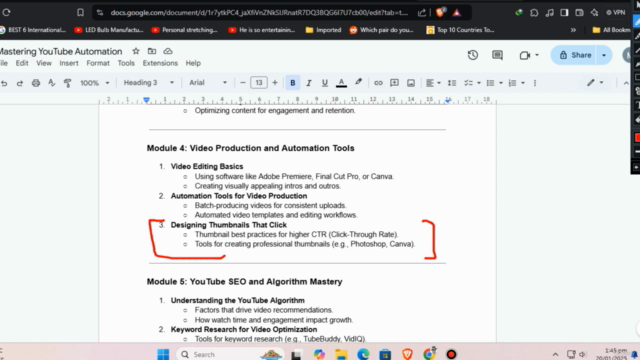This screenshot has height=360, width=640.
Task: Open the Edit menu
Action: 22,63
